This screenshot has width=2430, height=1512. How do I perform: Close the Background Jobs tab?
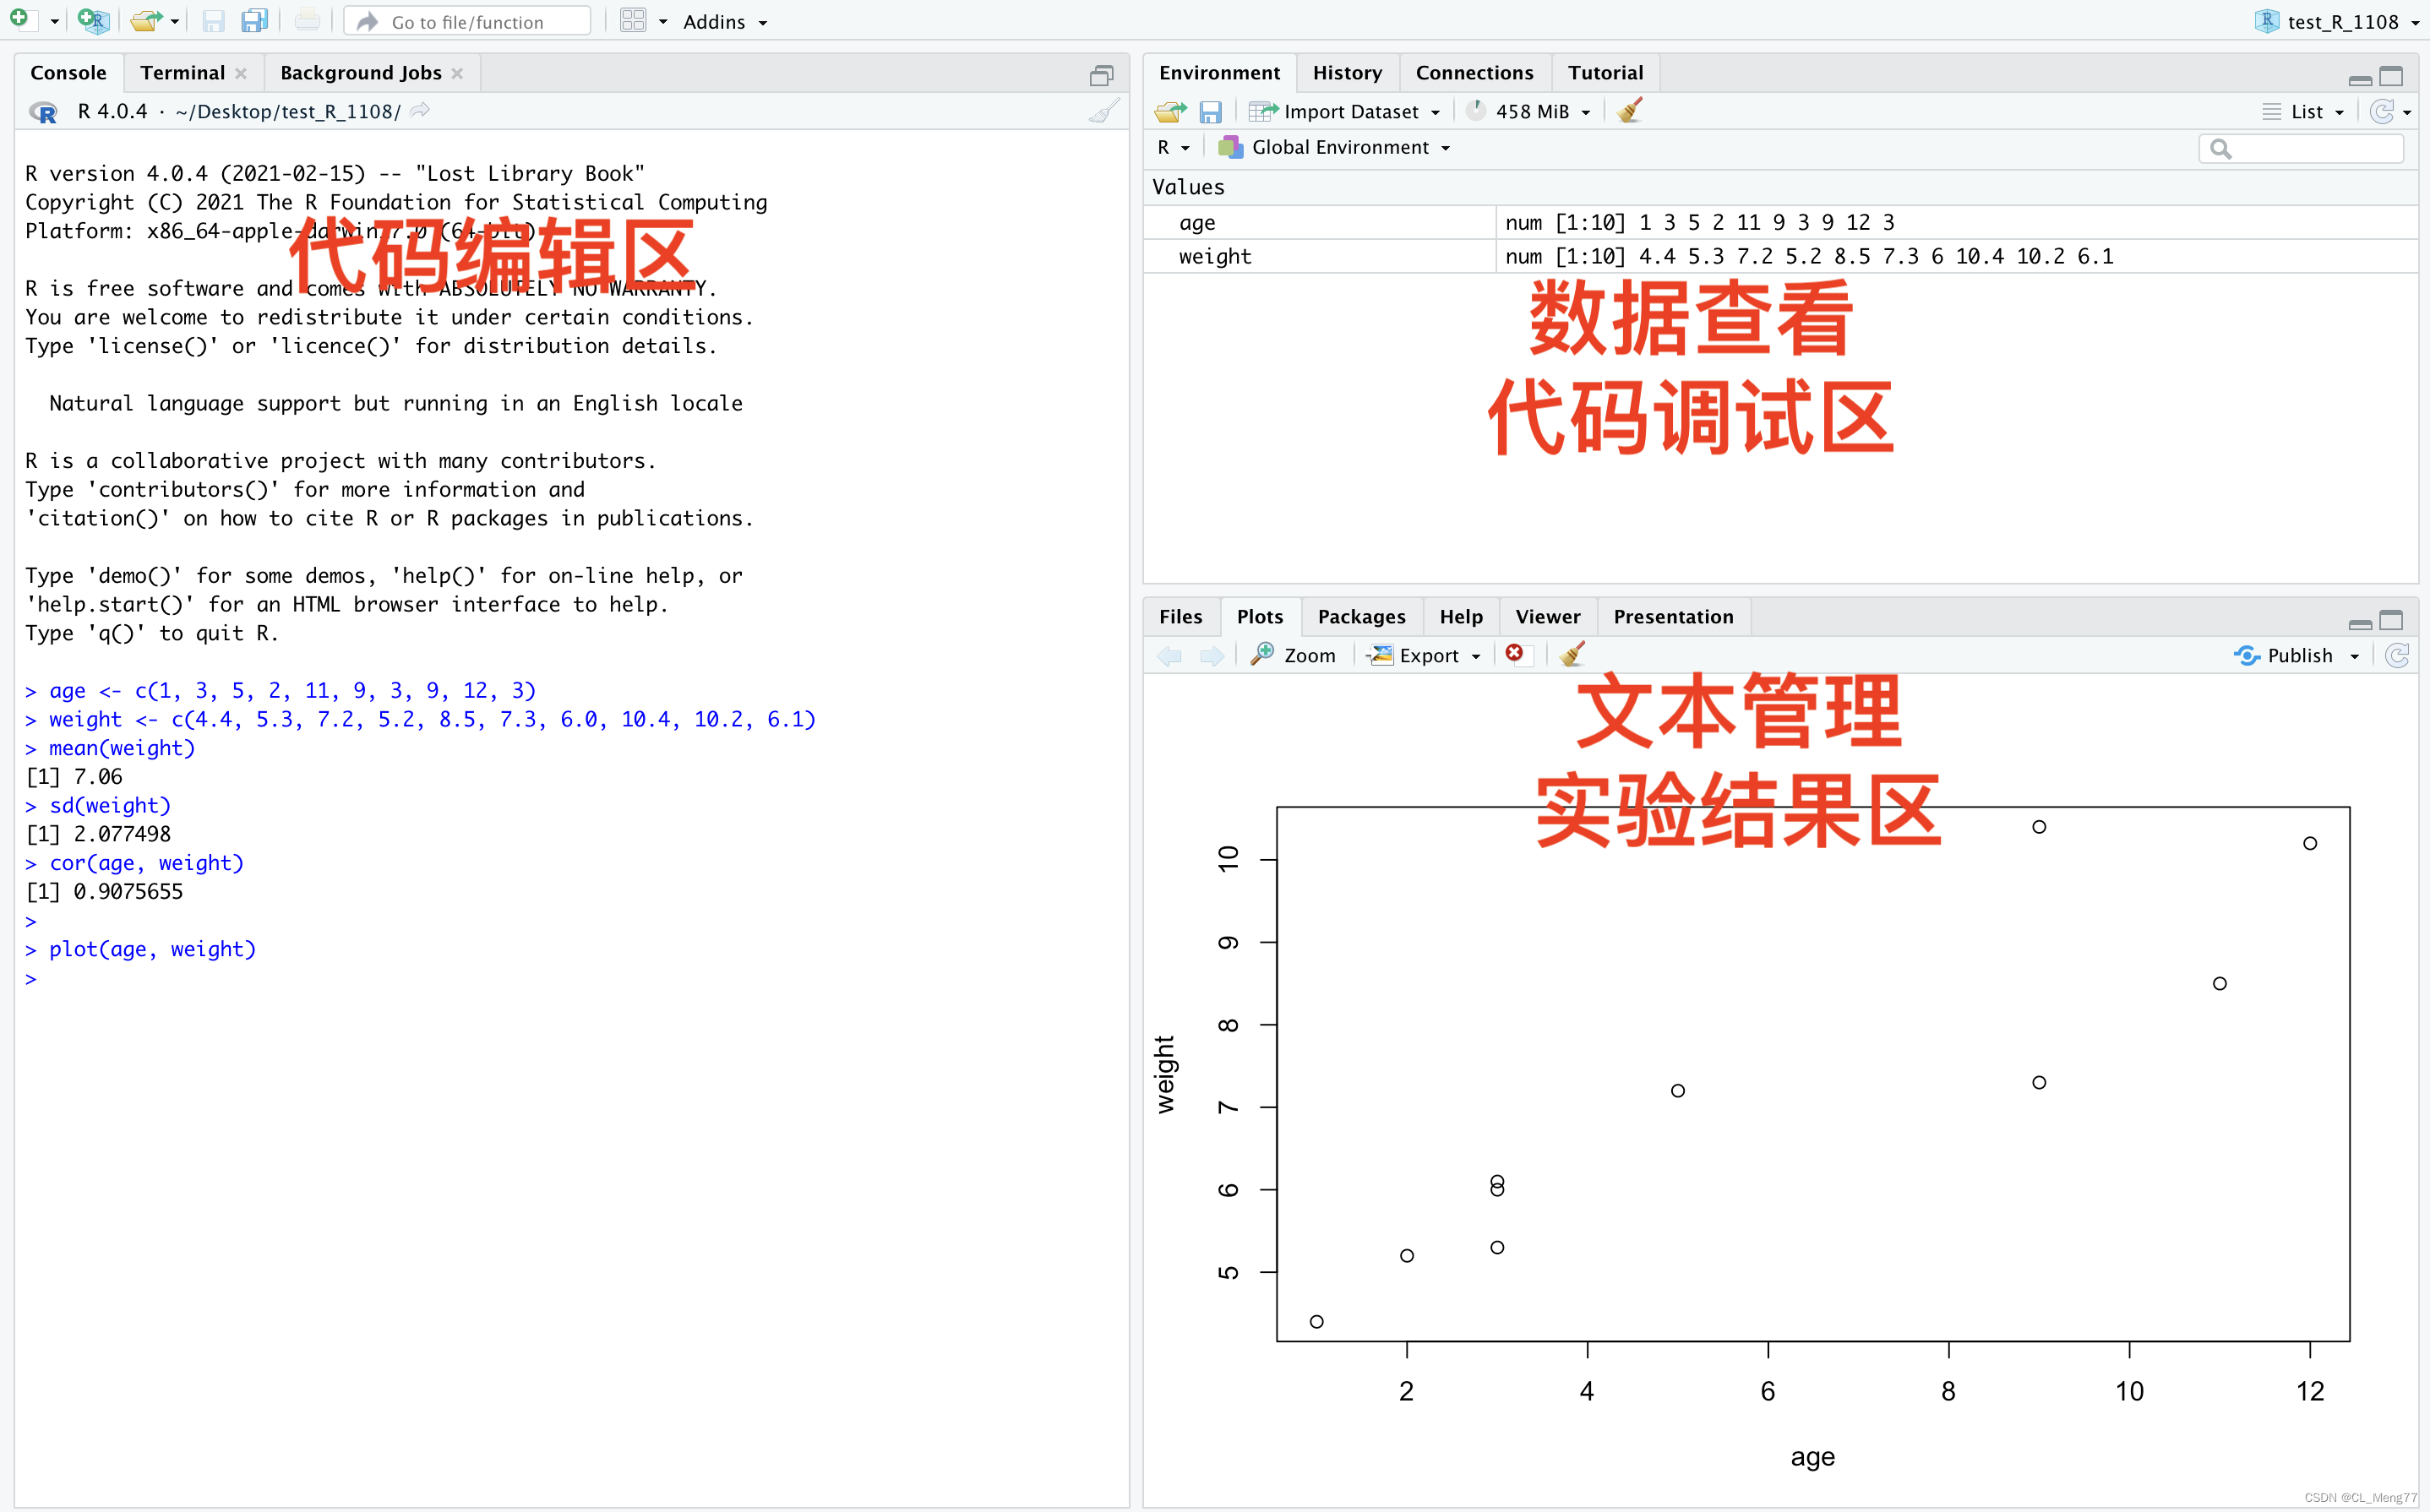point(457,73)
